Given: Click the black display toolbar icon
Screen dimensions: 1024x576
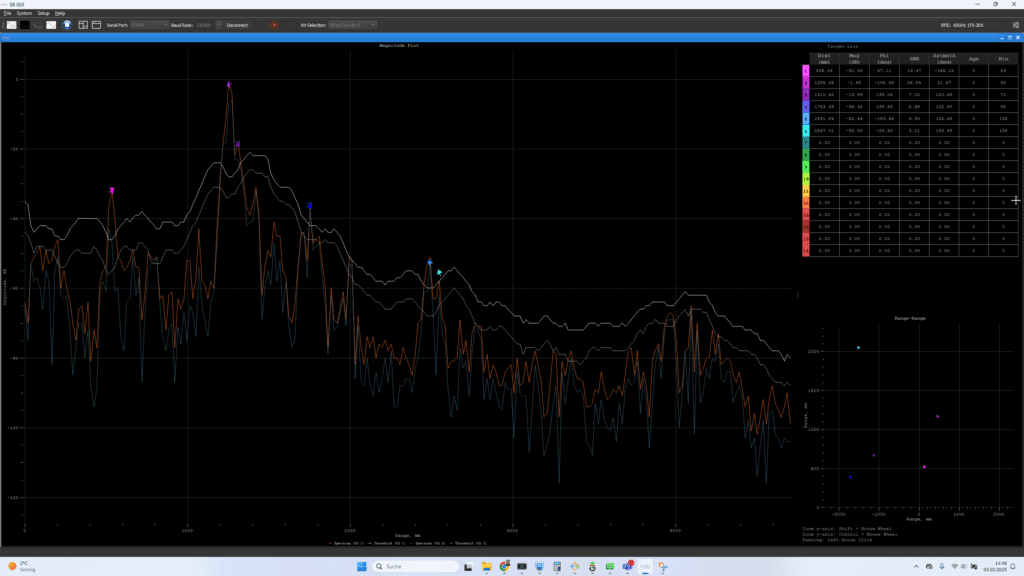Looking at the screenshot, I should tap(25, 24).
